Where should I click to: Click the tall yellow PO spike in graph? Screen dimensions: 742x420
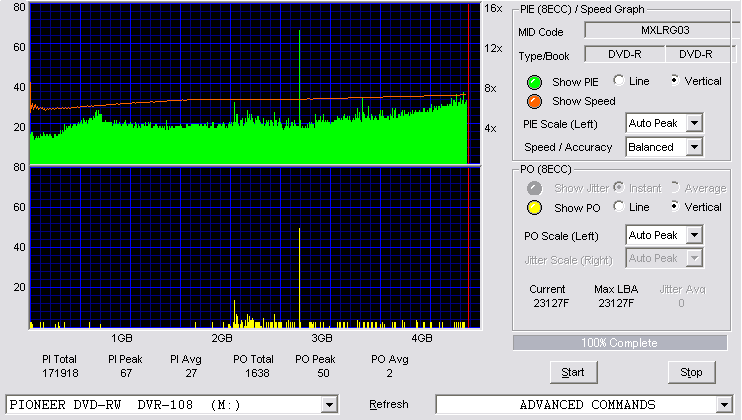pos(299,277)
